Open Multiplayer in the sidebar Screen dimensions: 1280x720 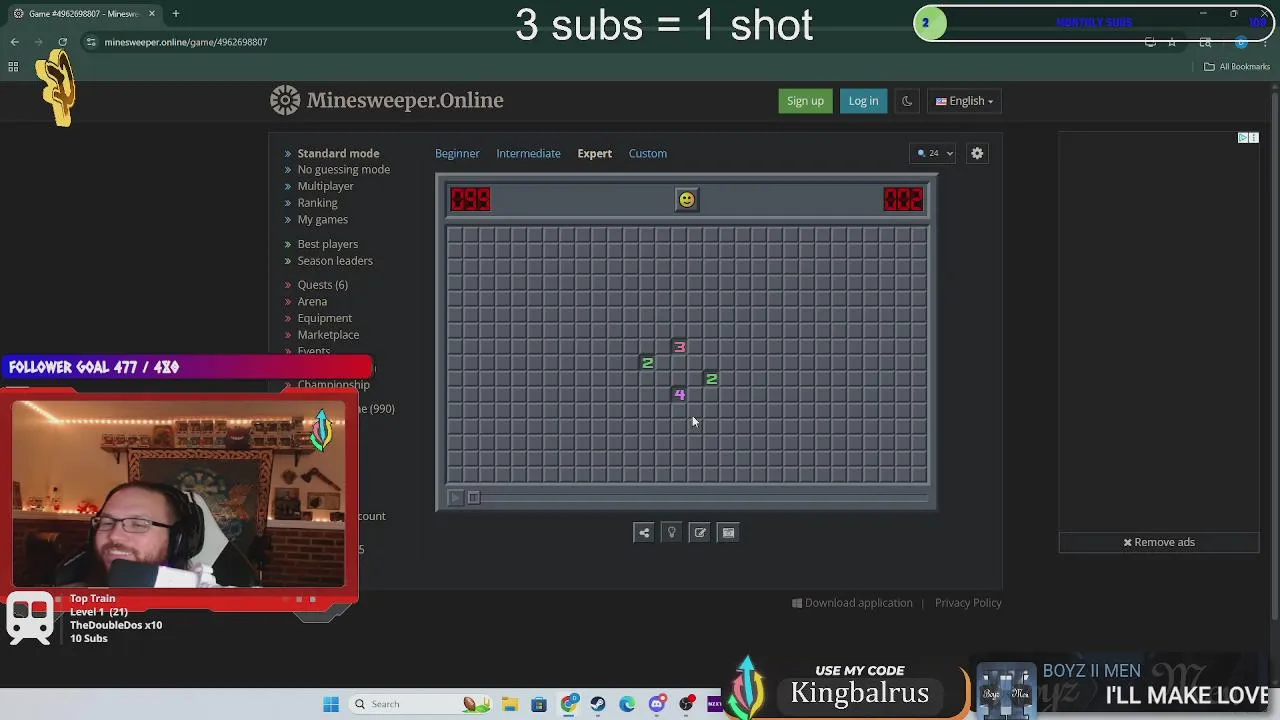325,186
